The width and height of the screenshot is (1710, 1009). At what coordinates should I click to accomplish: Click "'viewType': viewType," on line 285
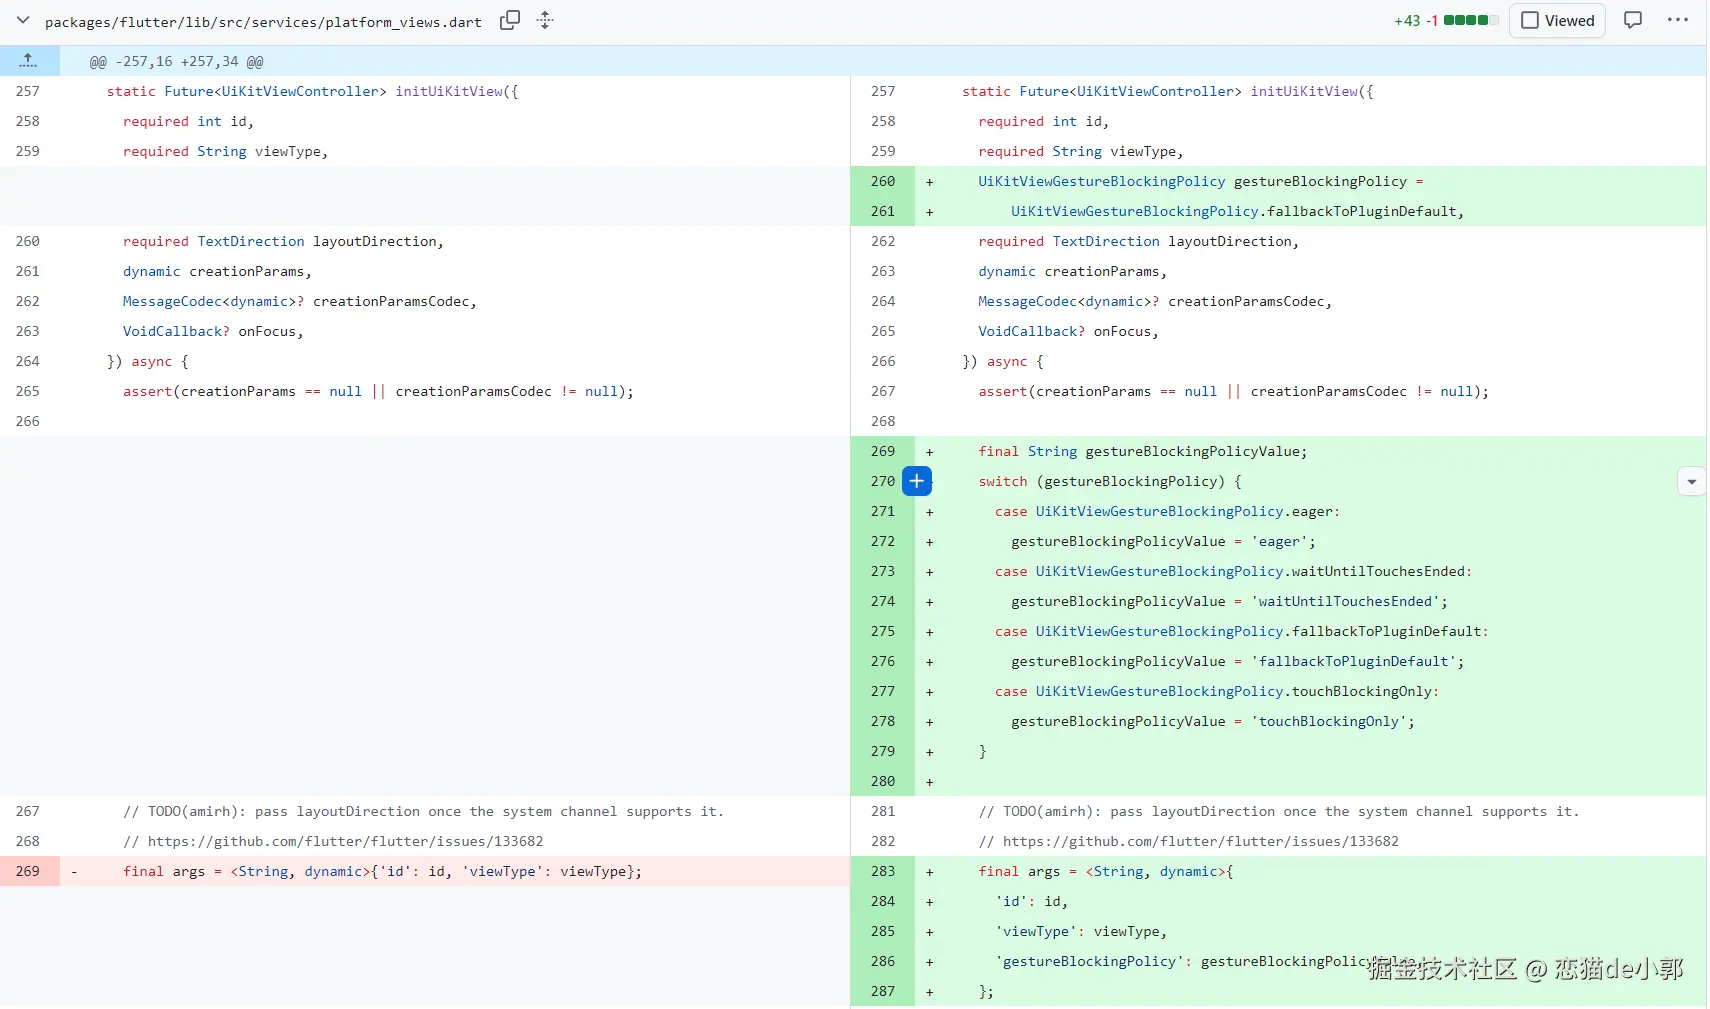pos(1081,931)
